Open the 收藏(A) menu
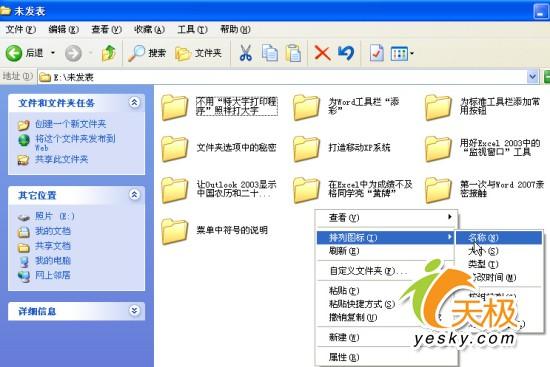Screen dimensions: 550x367 tap(149, 29)
